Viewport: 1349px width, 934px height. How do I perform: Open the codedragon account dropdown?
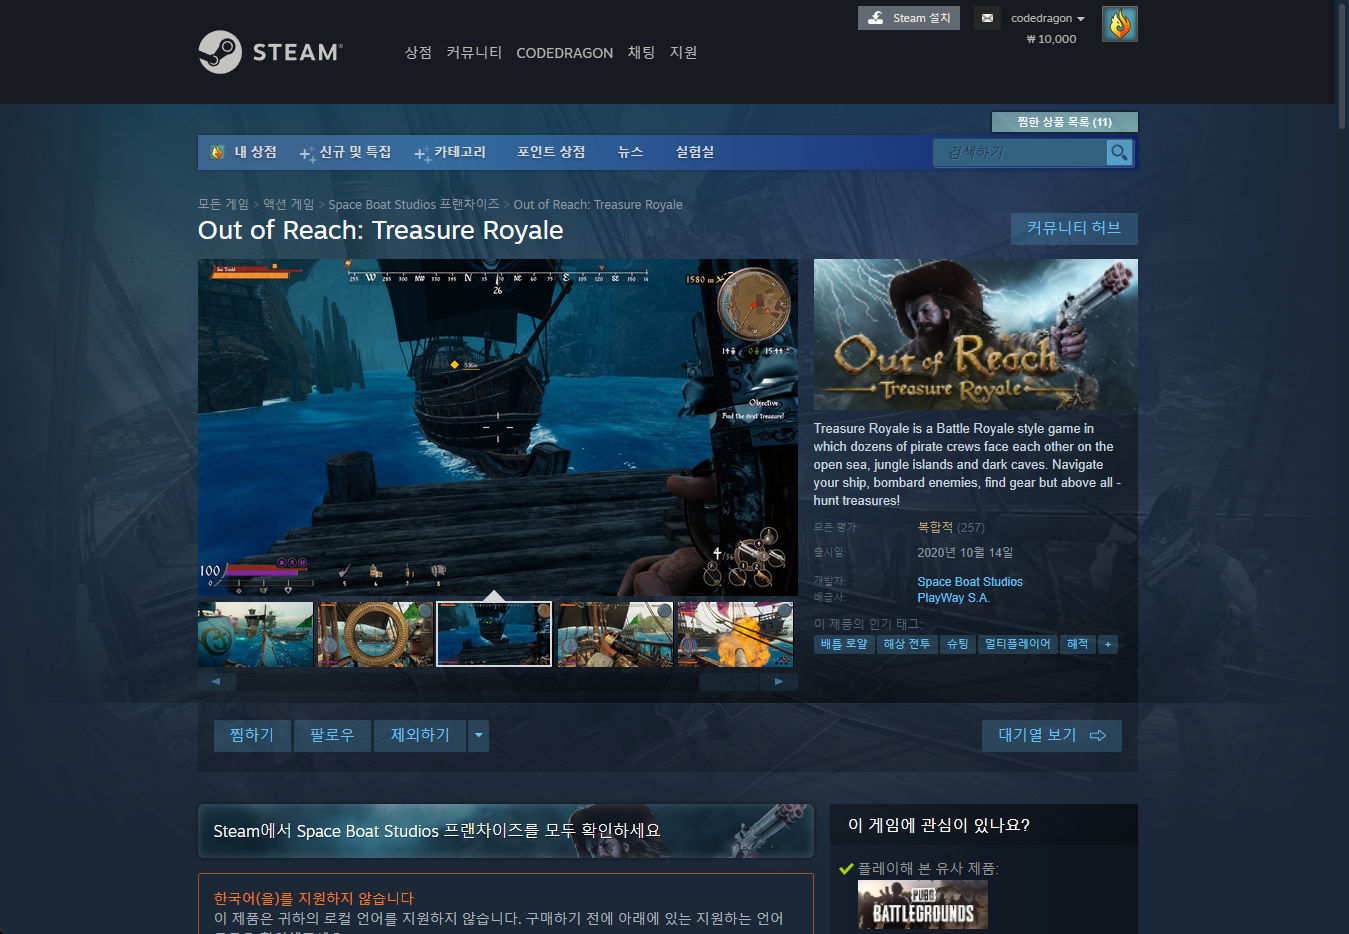[1047, 18]
